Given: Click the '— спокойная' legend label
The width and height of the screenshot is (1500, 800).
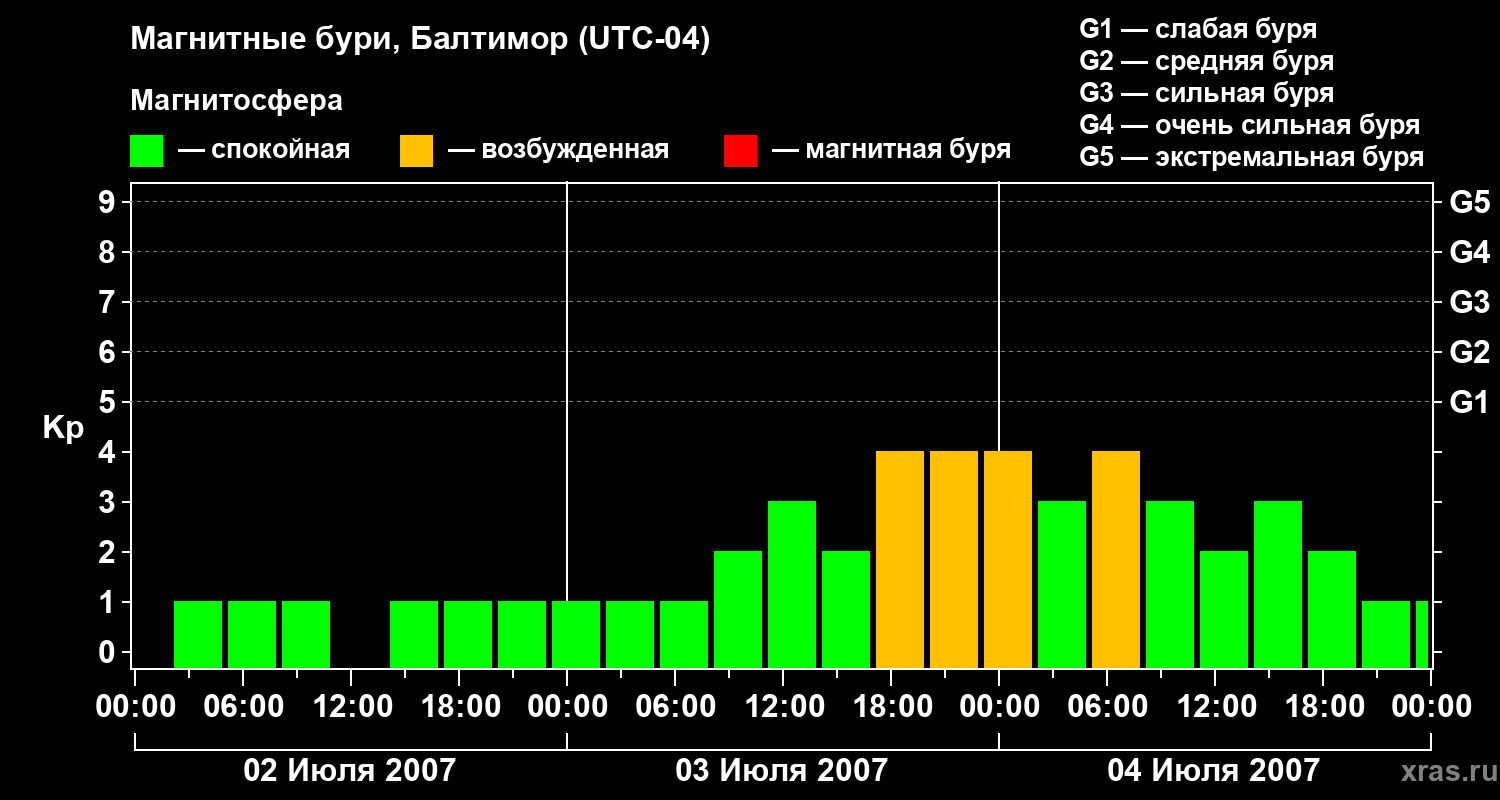Looking at the screenshot, I should (x=264, y=150).
